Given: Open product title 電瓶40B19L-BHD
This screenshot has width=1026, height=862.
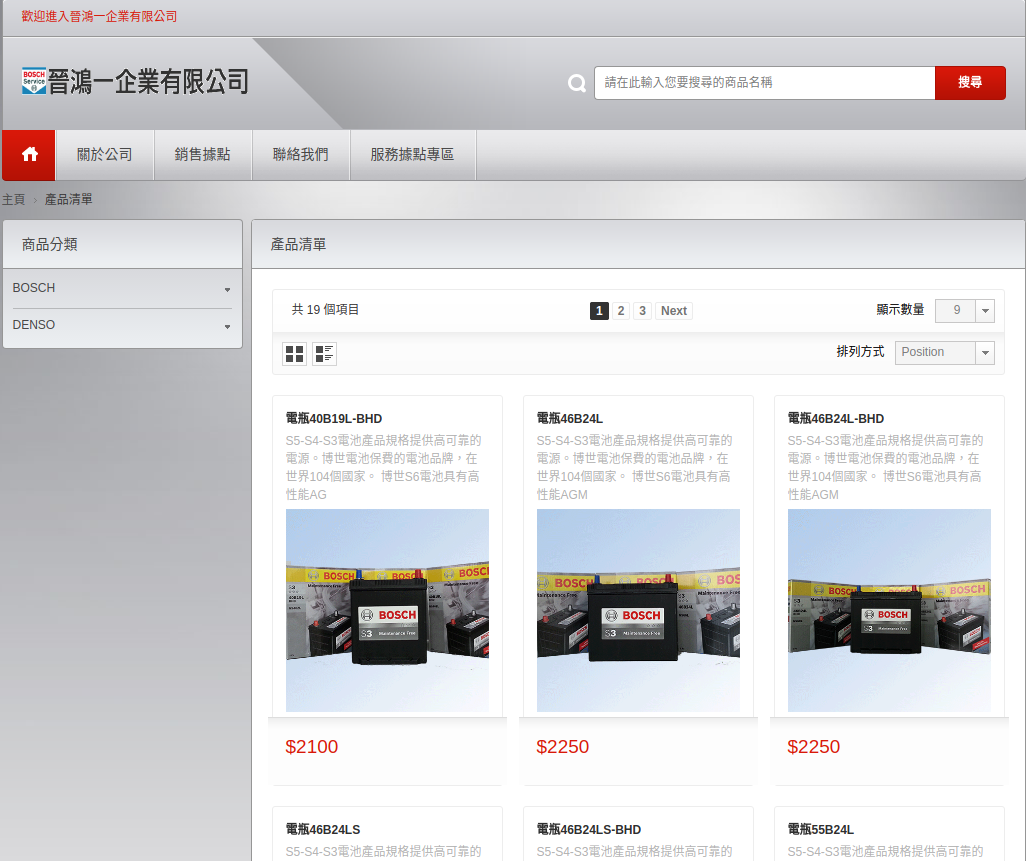Looking at the screenshot, I should pos(334,419).
